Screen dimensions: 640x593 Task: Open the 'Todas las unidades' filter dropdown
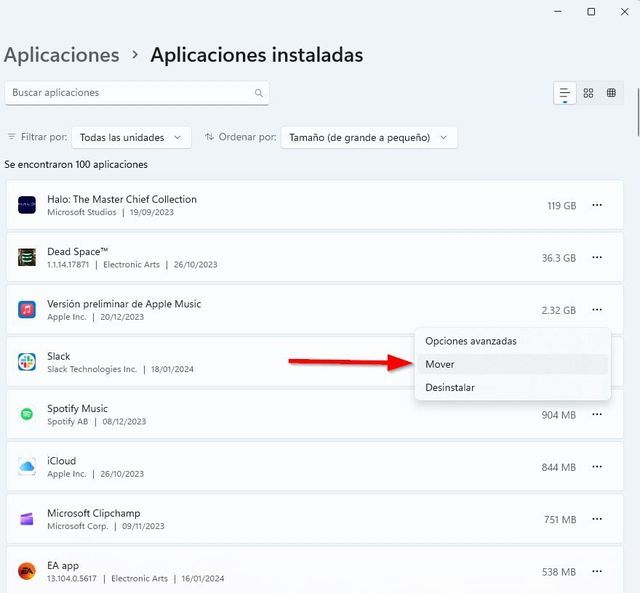point(132,137)
